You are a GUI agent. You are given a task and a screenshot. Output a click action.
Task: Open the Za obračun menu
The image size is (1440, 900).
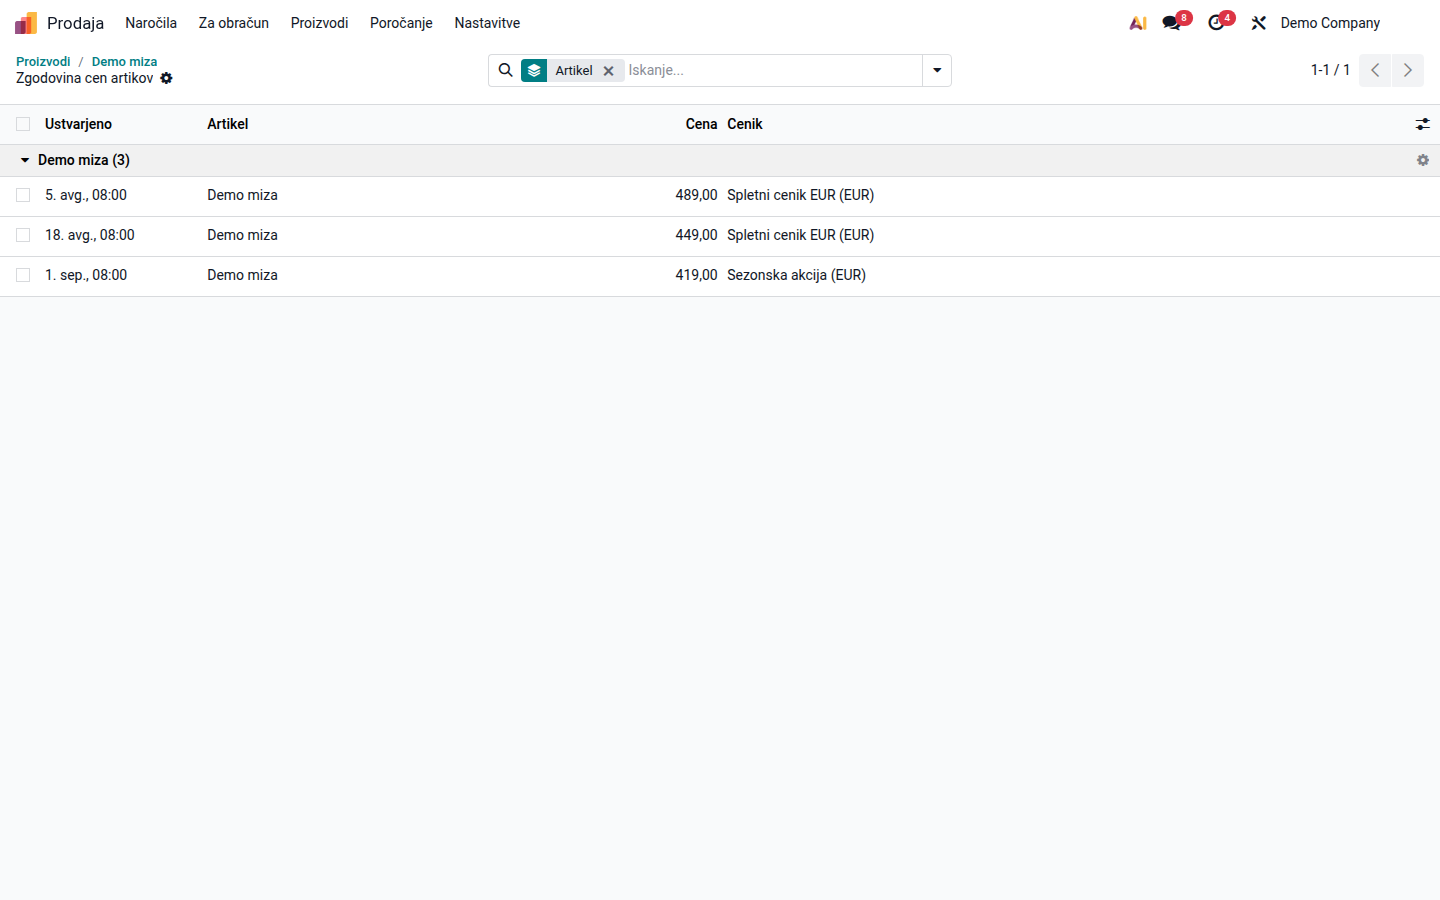point(234,23)
